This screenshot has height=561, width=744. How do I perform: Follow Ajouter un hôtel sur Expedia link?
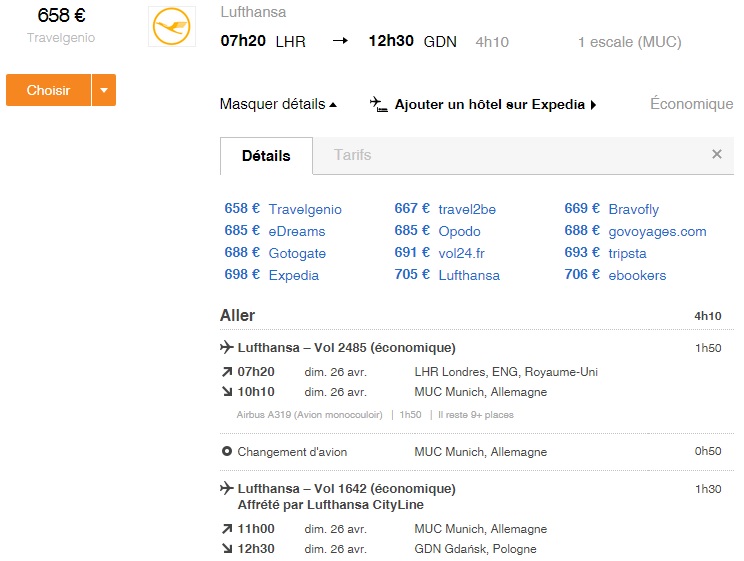[x=495, y=104]
